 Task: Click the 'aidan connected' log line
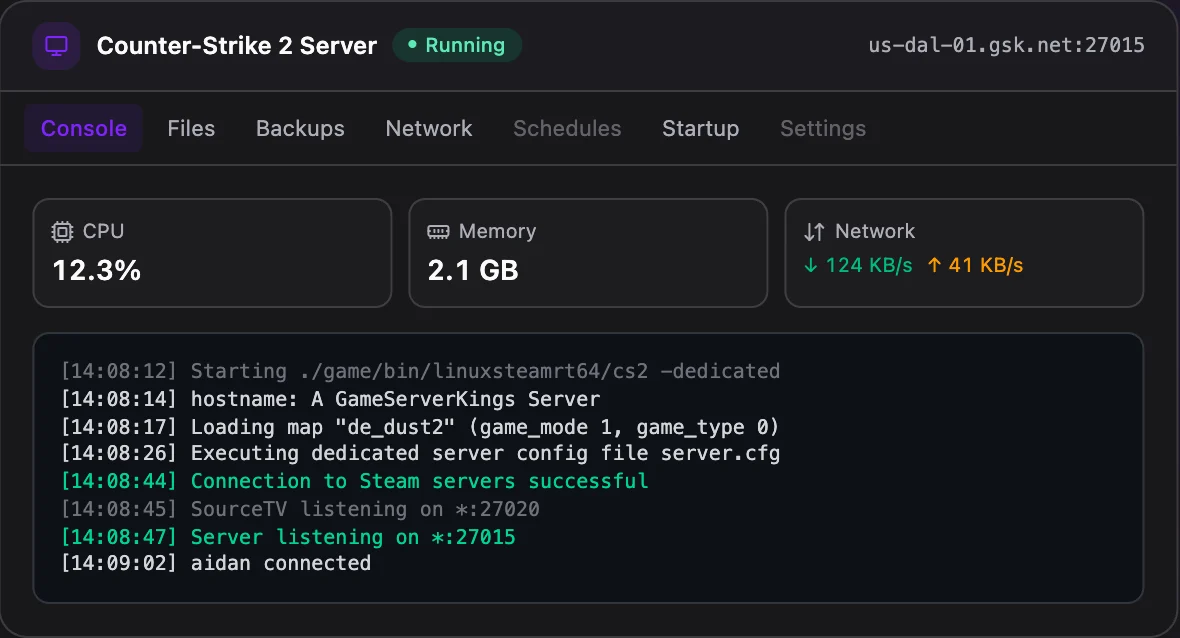216,564
